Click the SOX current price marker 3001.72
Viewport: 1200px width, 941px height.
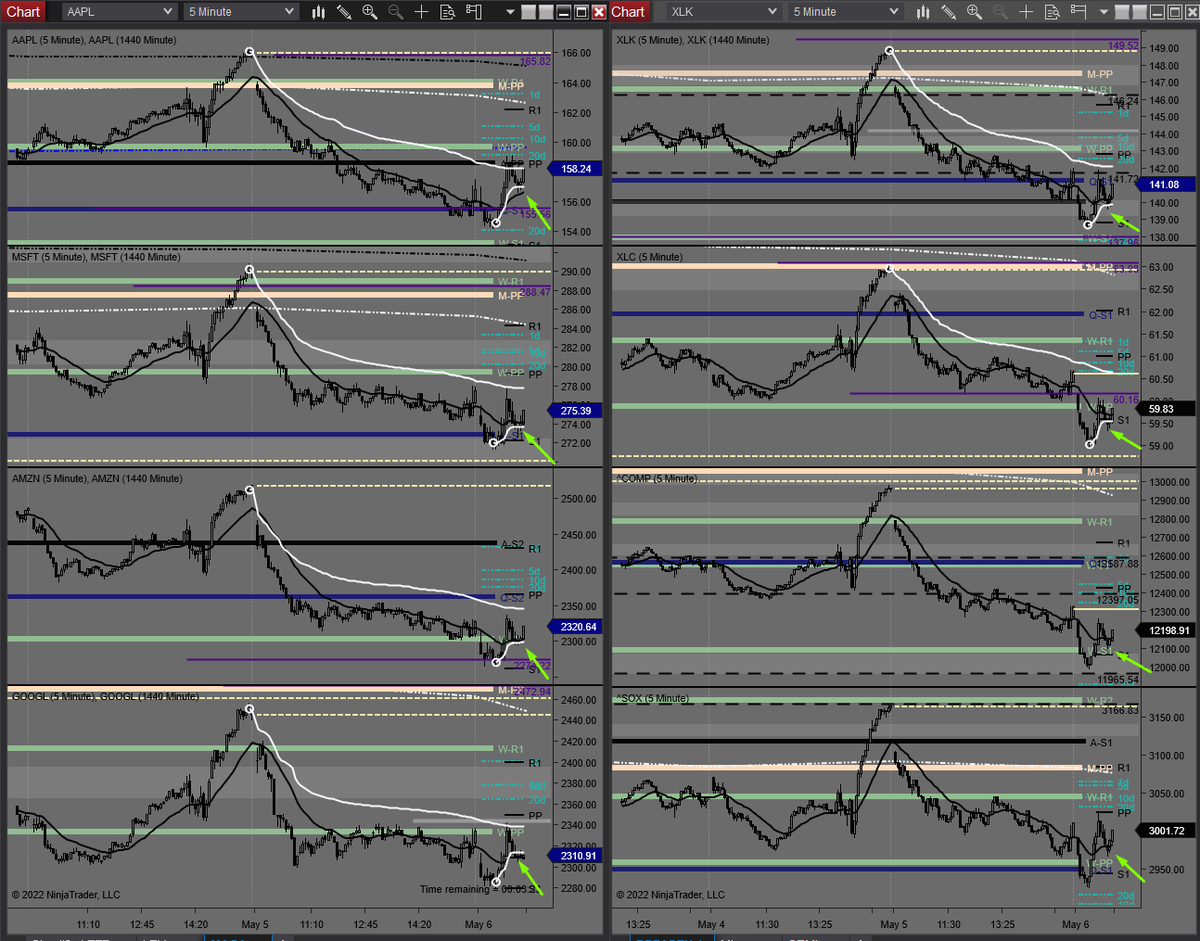[1167, 830]
